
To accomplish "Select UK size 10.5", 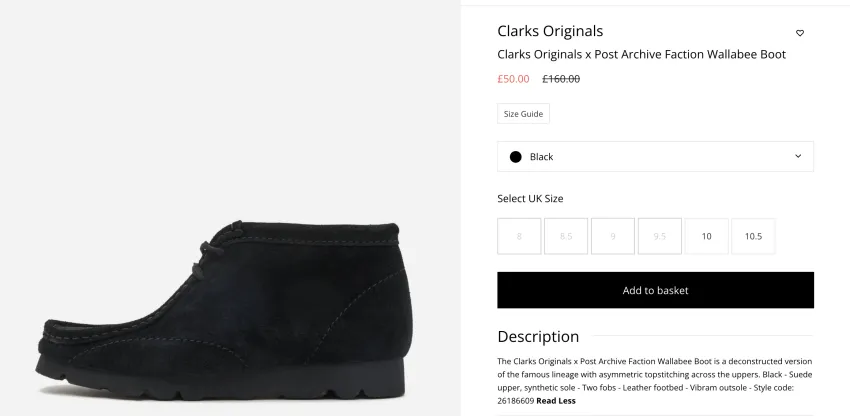I will [x=753, y=236].
